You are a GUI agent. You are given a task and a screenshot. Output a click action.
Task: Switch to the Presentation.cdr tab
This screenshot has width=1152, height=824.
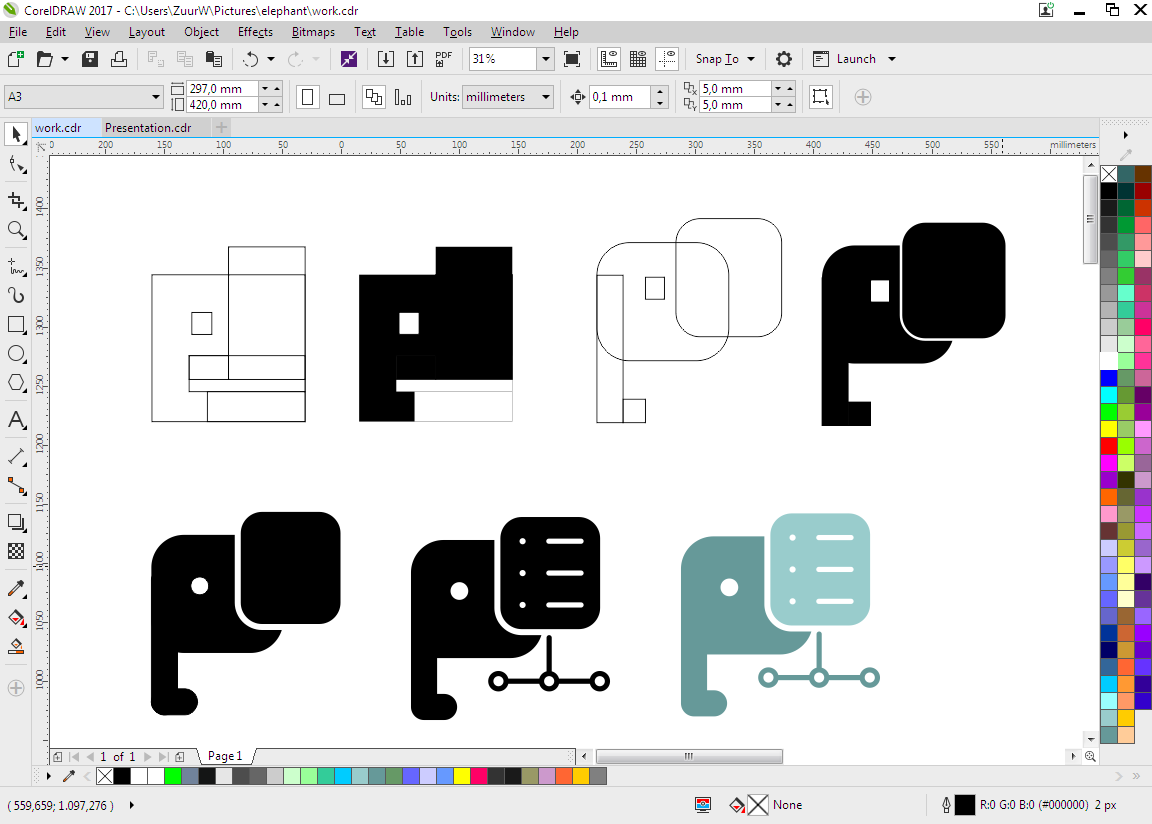pyautogui.click(x=148, y=128)
